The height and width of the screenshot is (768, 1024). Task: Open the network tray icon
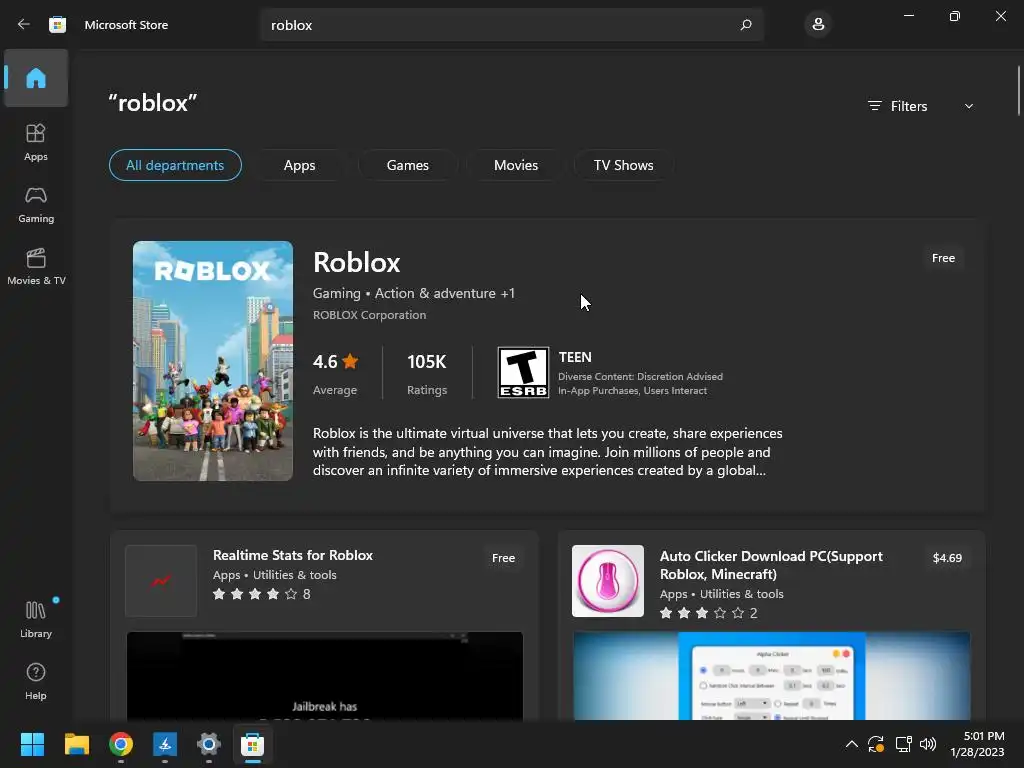point(903,744)
